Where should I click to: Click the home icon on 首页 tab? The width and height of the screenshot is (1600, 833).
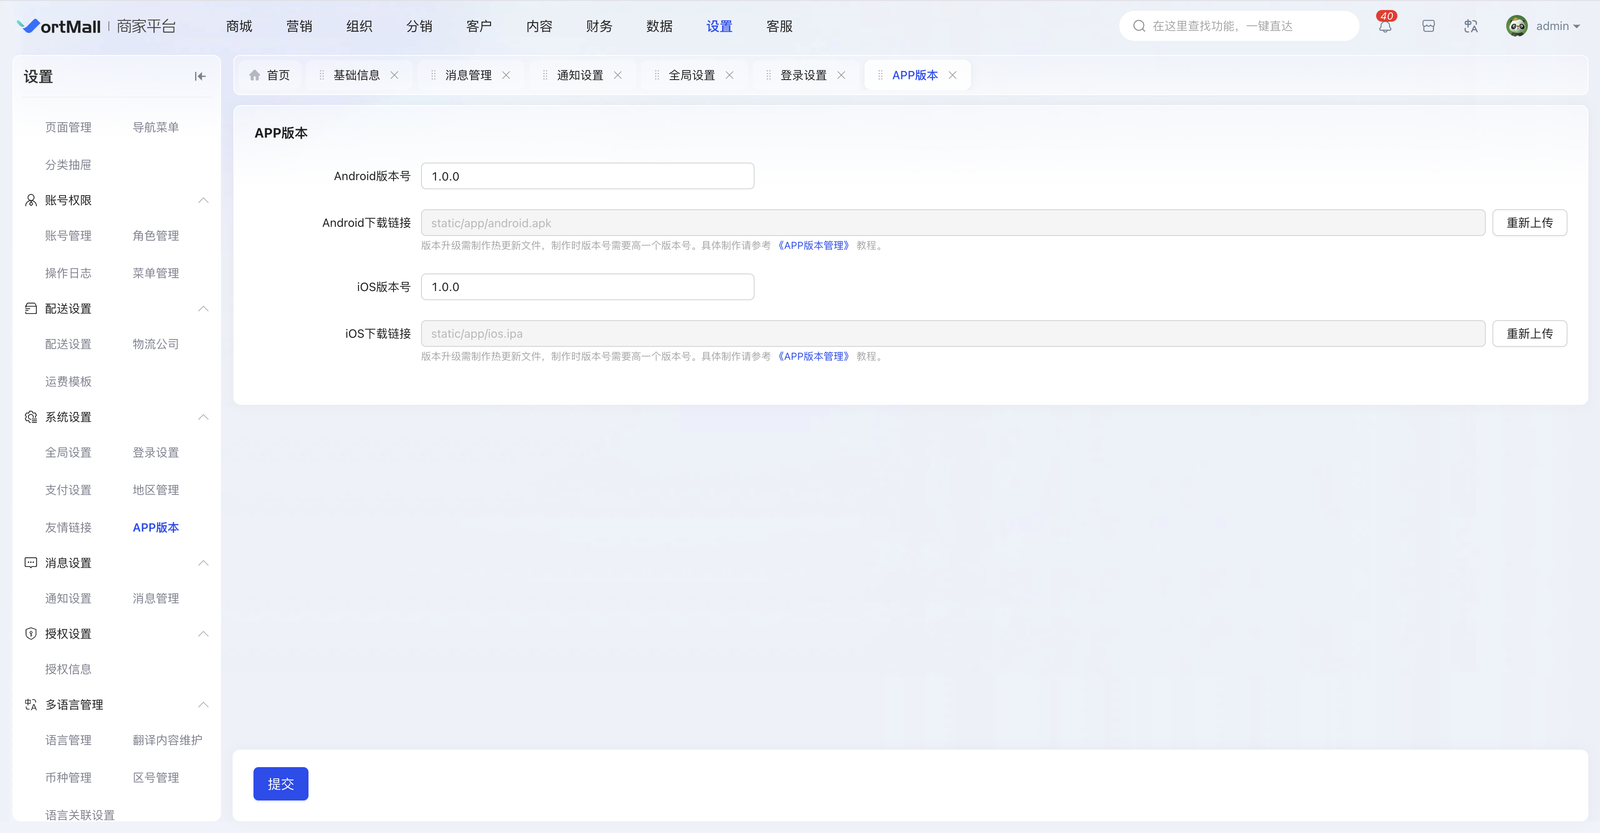[255, 75]
